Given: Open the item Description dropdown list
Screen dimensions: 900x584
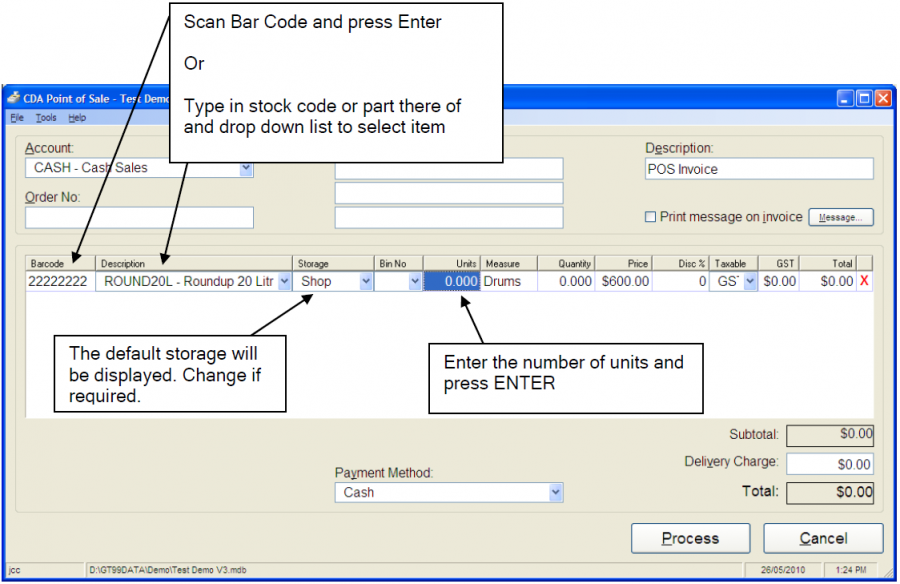Looking at the screenshot, I should [x=285, y=282].
